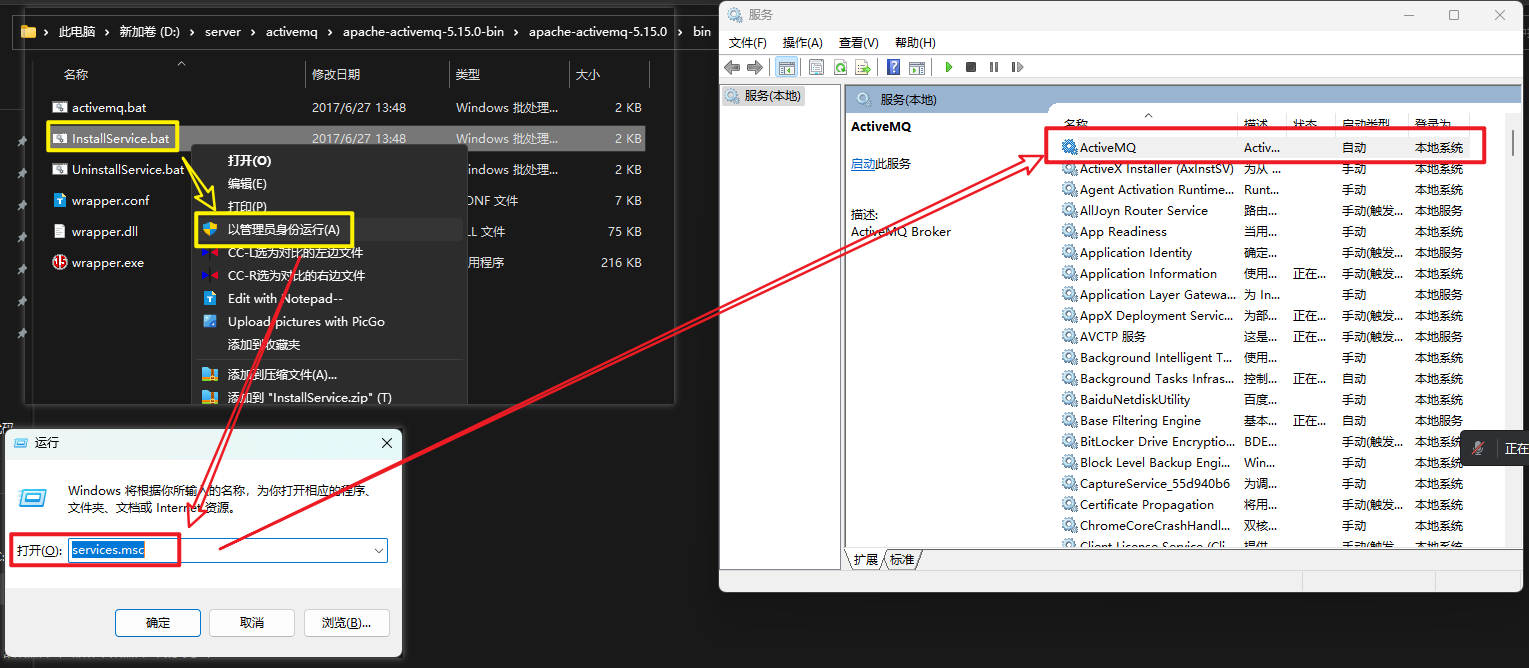The height and width of the screenshot is (668, 1529).
Task: Open the blue question mark Help icon
Action: (x=894, y=67)
